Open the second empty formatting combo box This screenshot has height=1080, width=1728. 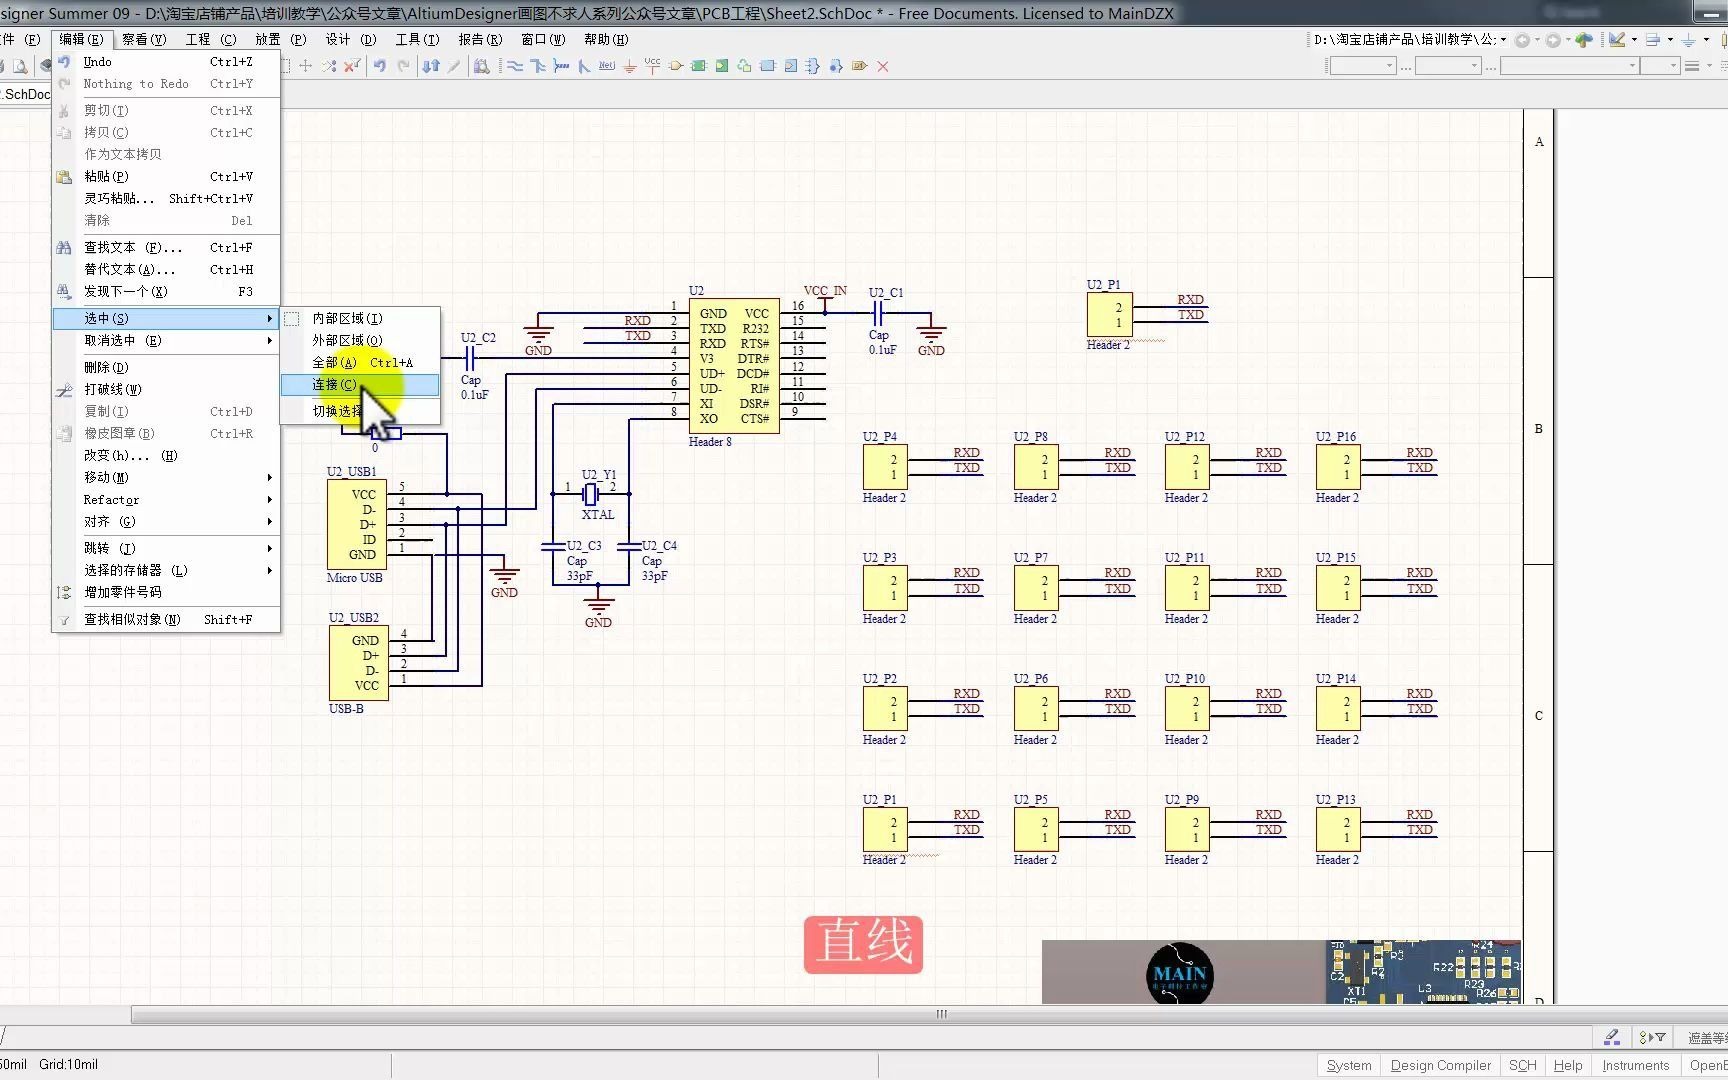[x=1448, y=66]
